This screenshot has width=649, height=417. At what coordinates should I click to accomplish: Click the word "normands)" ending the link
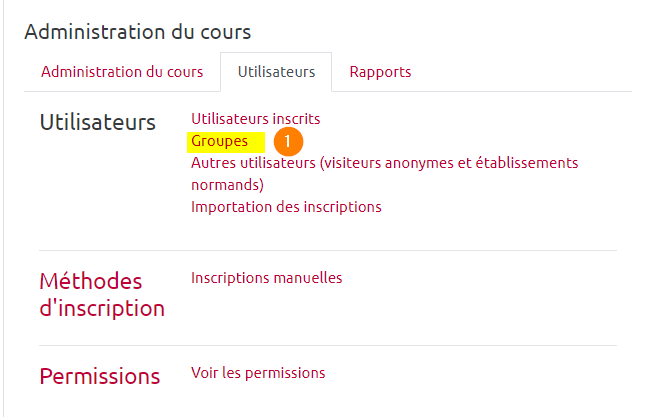227,185
